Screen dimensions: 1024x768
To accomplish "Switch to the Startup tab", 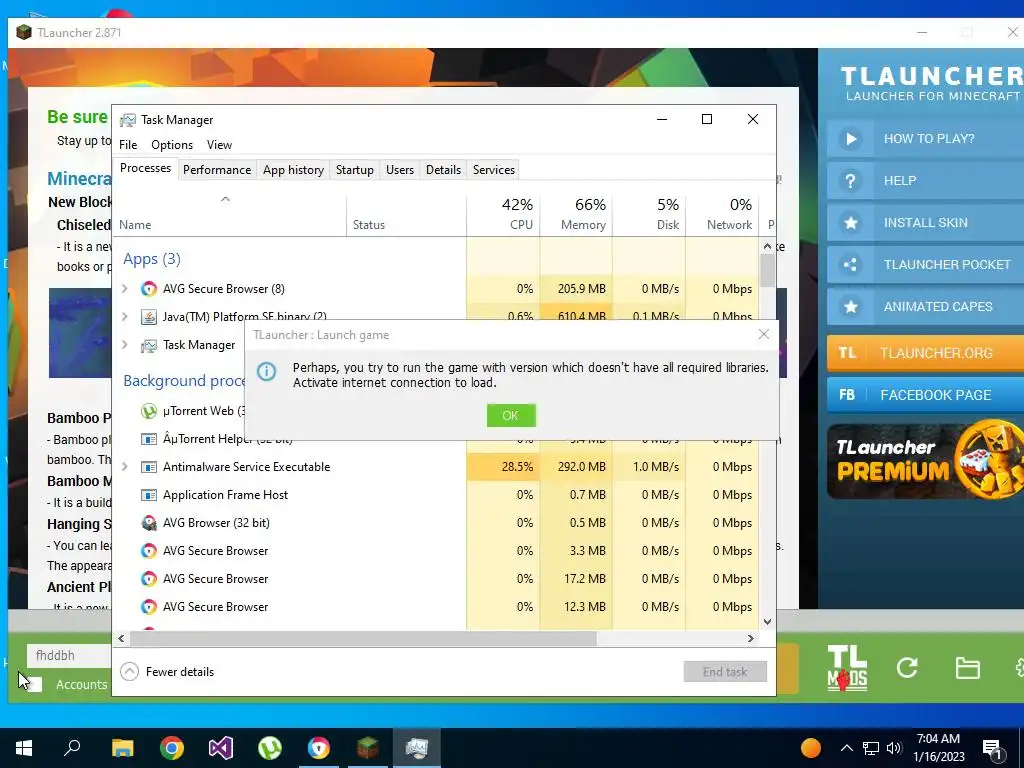I will (355, 170).
